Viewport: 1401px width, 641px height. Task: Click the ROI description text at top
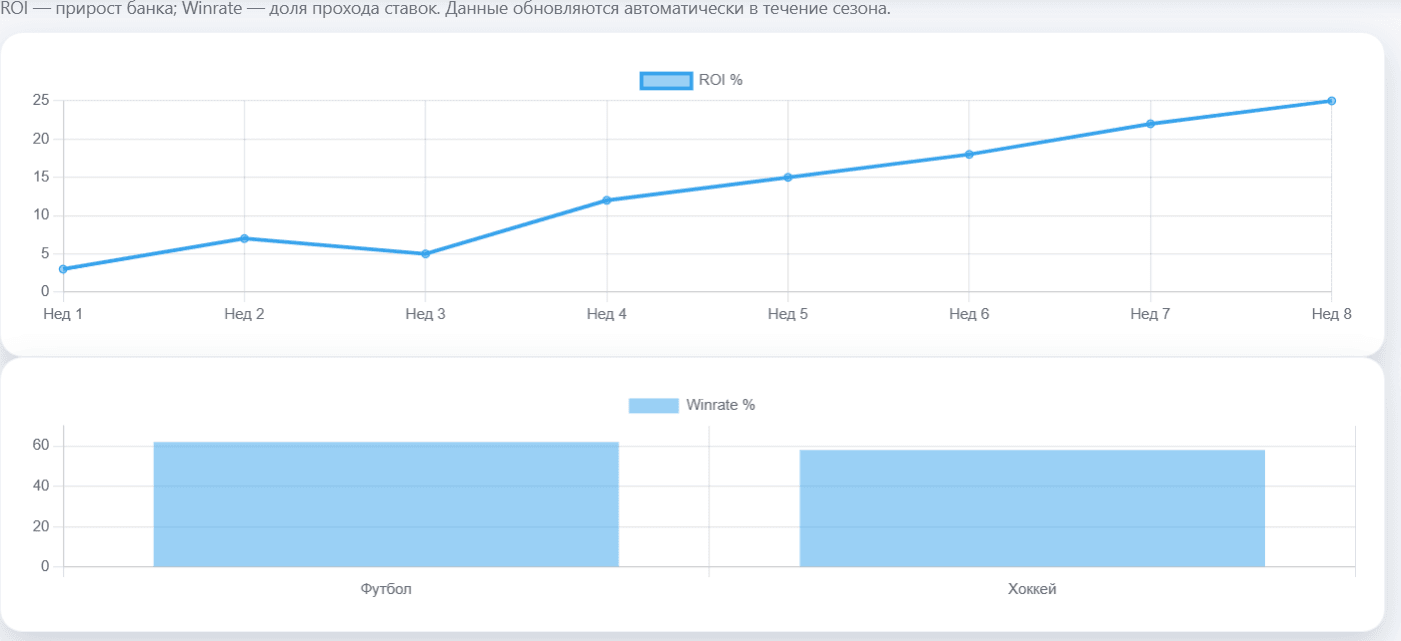[x=446, y=9]
